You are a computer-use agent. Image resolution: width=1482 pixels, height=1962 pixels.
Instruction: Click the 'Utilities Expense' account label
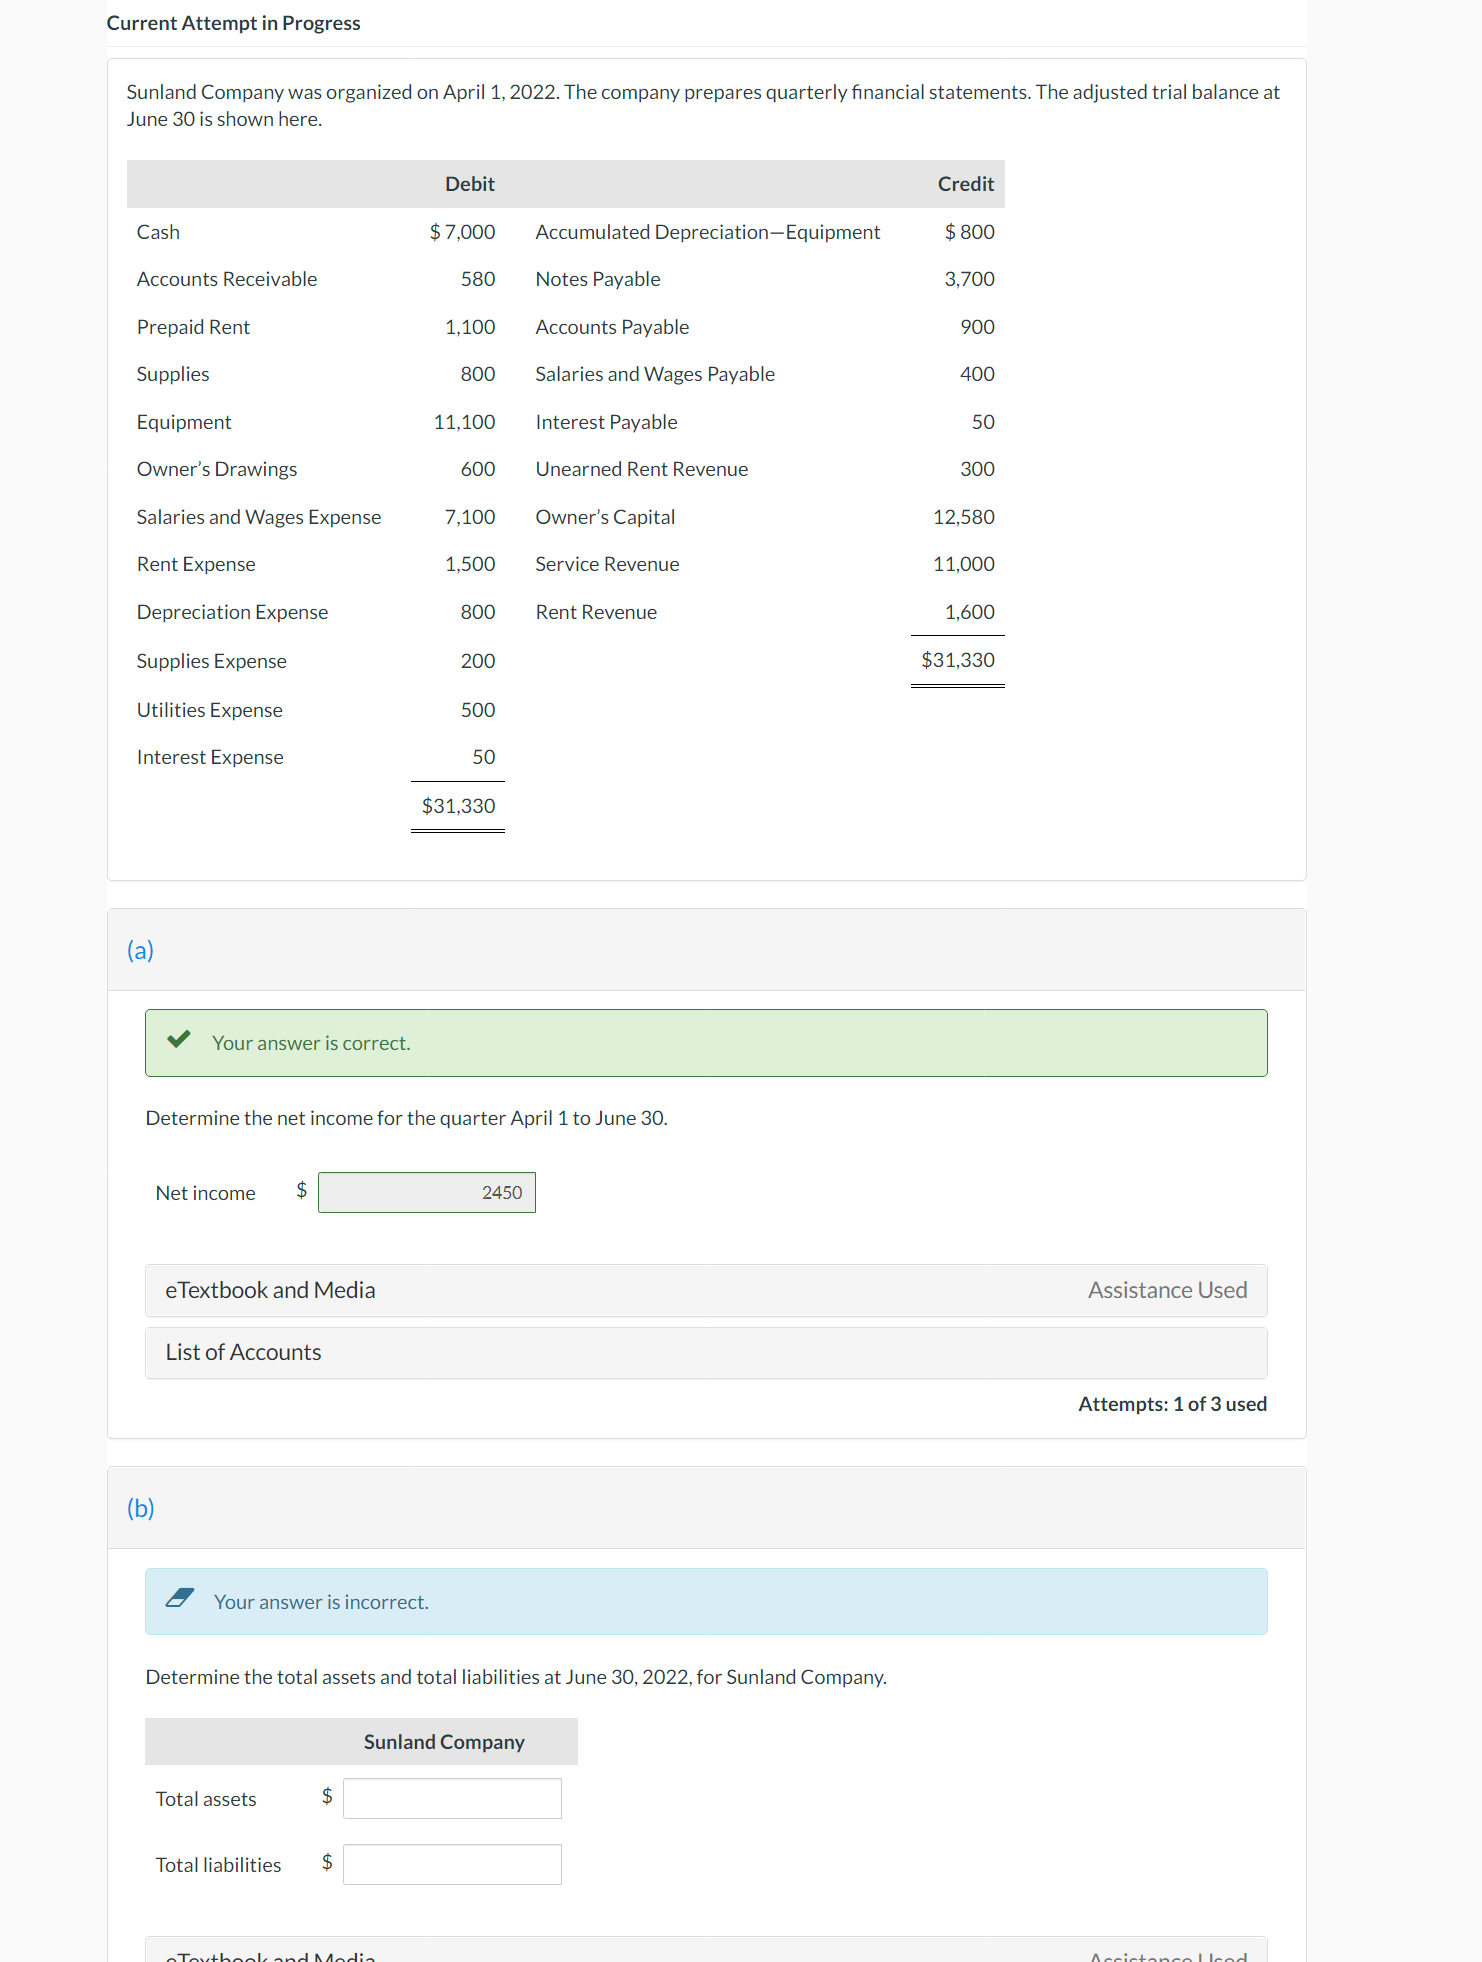[x=210, y=710]
